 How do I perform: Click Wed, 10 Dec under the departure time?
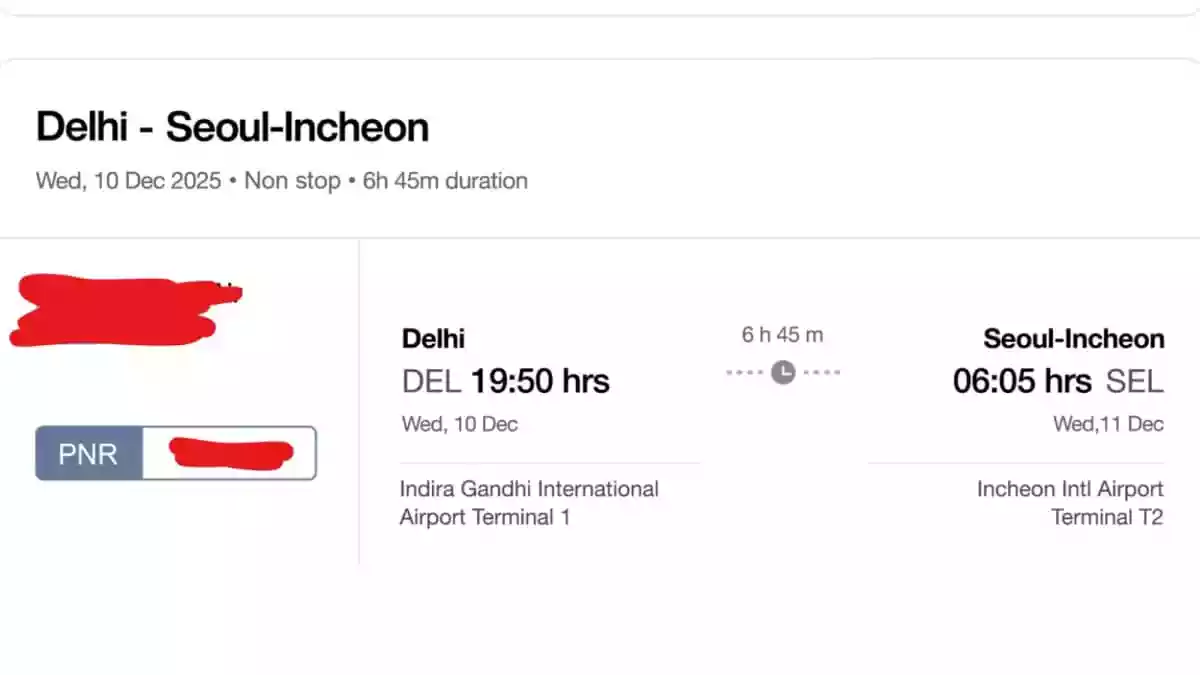[459, 424]
